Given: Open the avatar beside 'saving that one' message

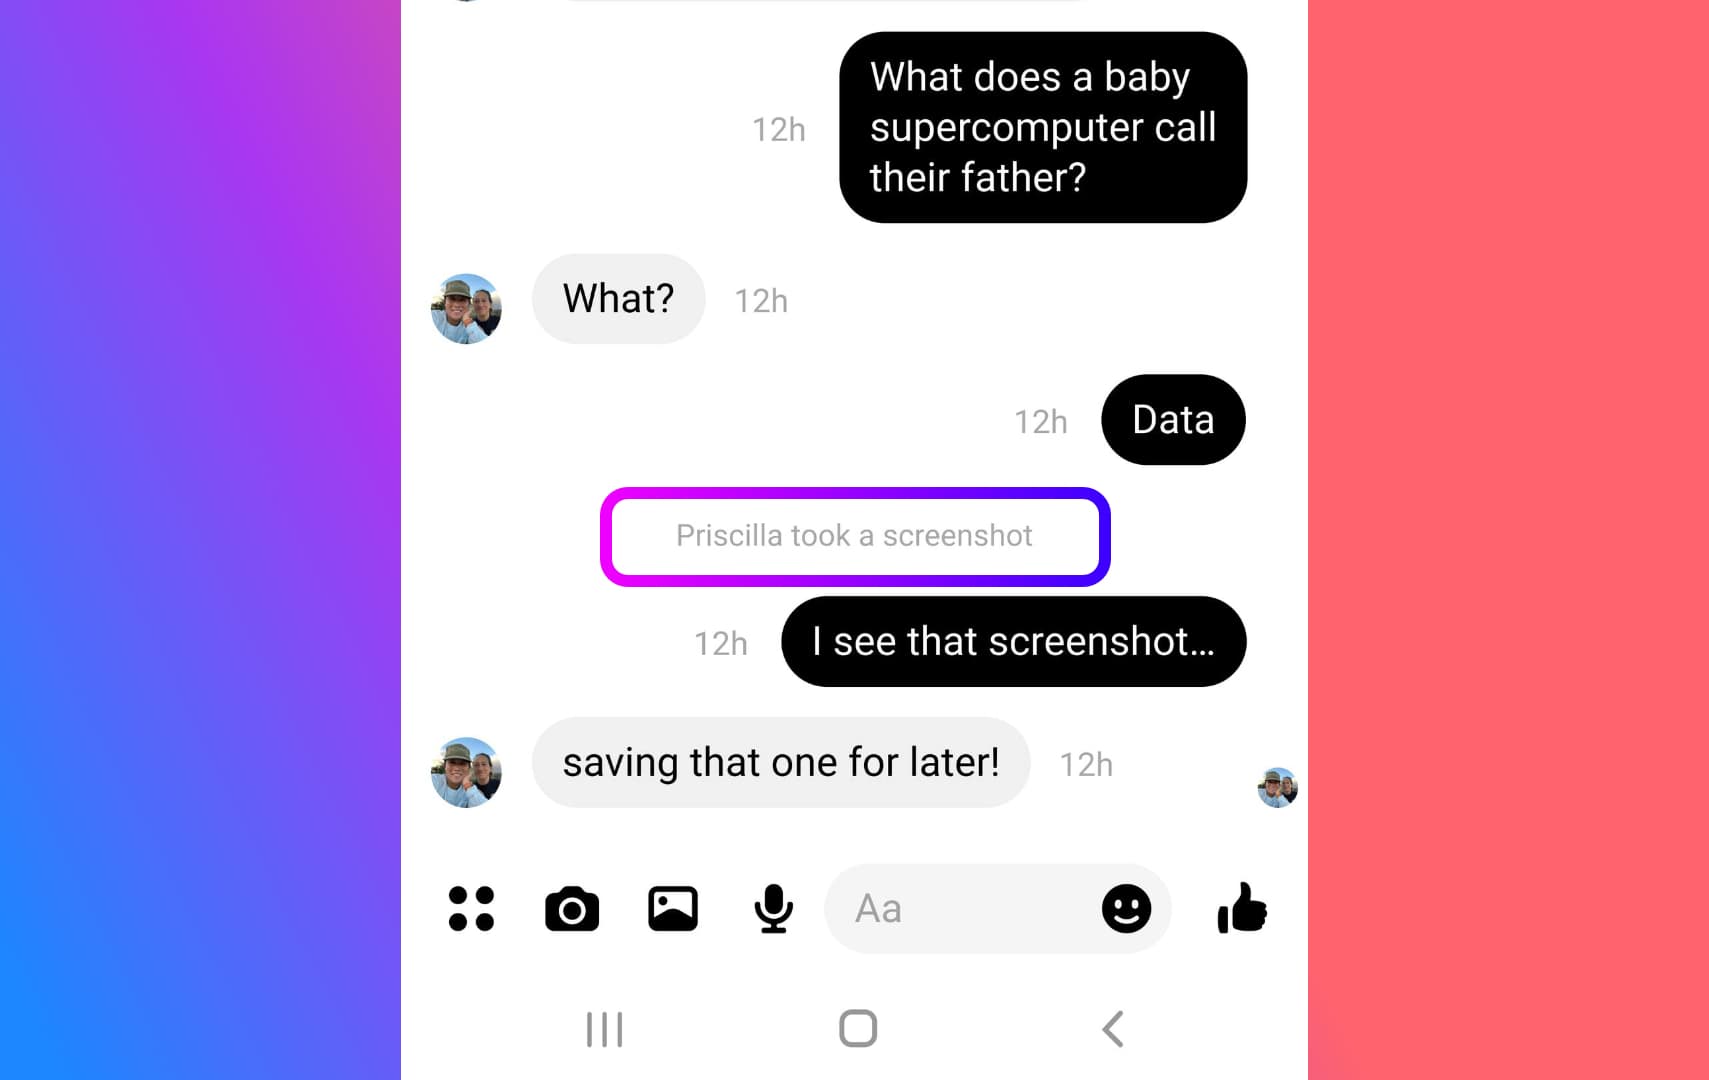Looking at the screenshot, I should click(466, 773).
